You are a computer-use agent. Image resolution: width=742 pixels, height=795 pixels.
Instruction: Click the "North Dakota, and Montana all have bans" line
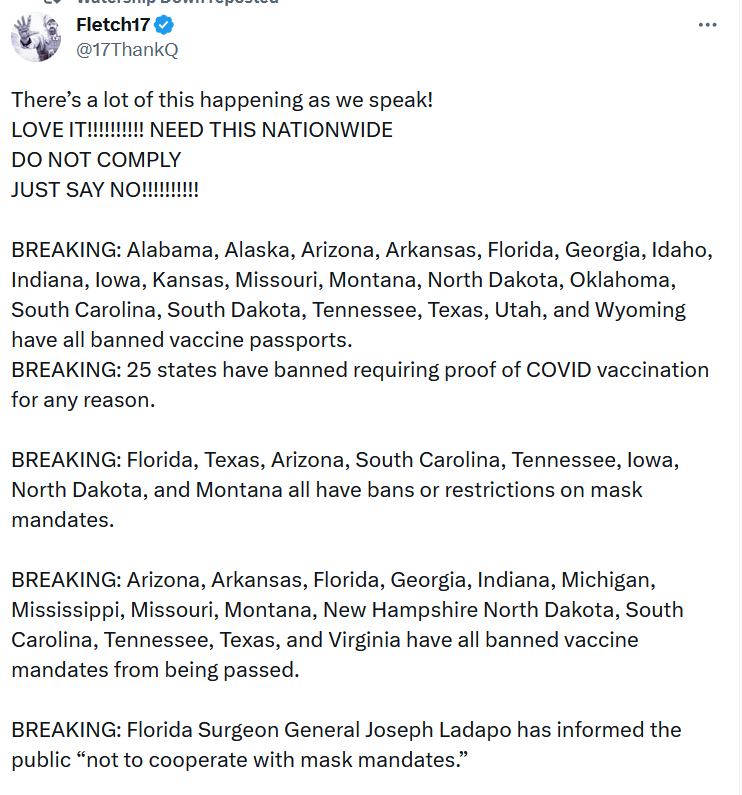pos(327,490)
